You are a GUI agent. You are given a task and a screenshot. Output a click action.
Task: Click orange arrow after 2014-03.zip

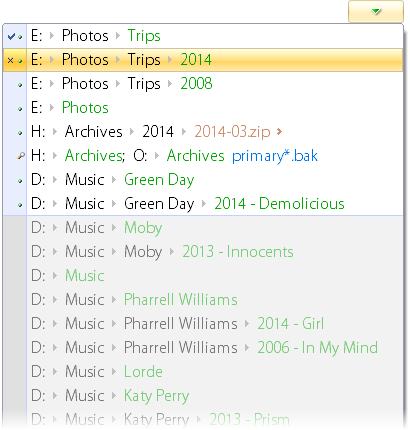coord(279,132)
